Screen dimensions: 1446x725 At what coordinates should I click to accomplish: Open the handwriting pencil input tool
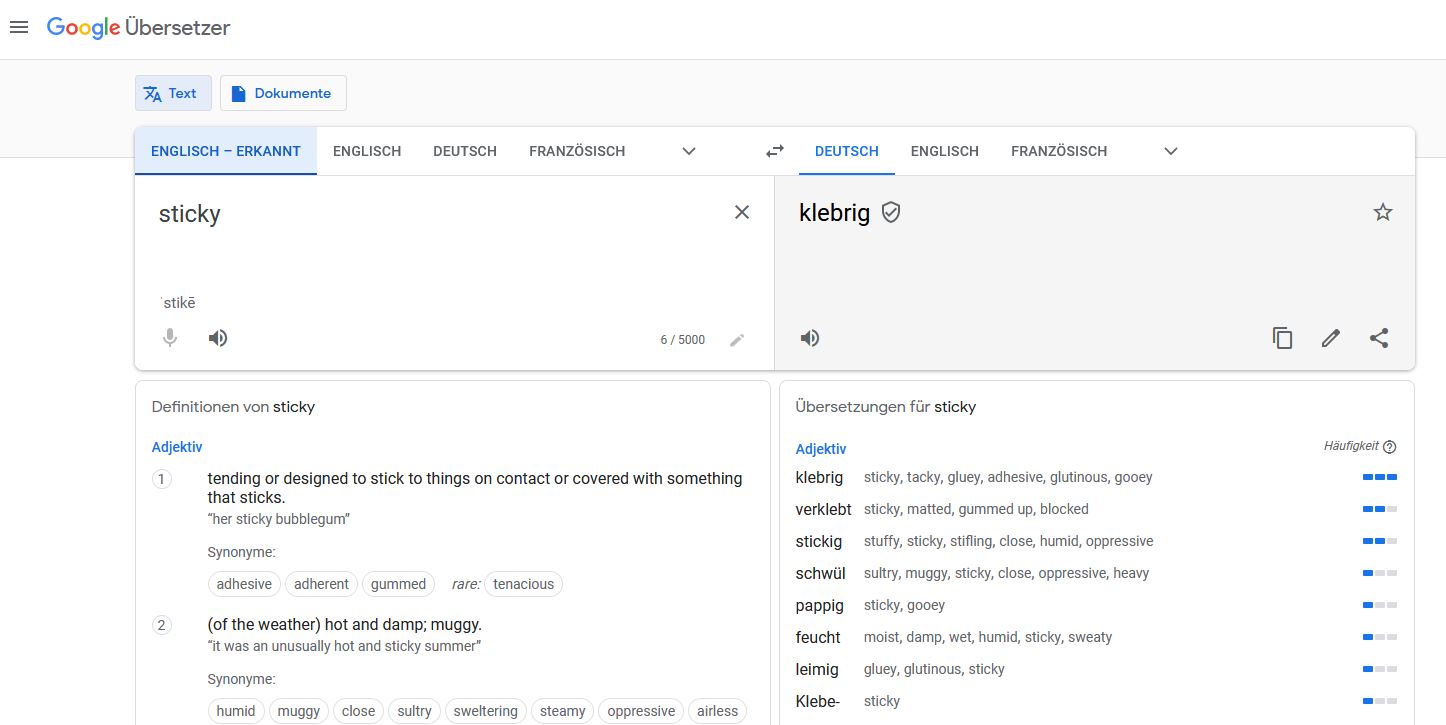click(737, 340)
